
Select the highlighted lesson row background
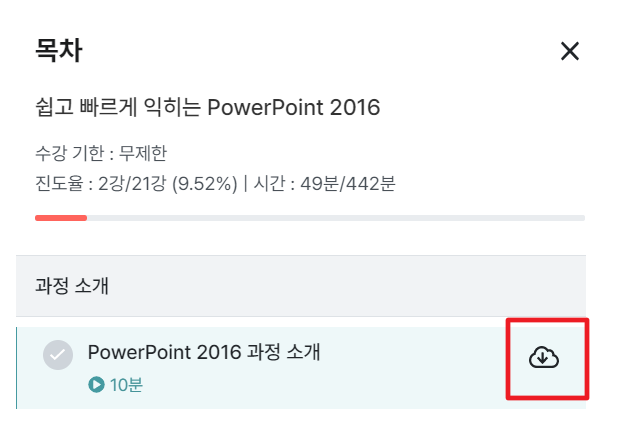point(301,368)
